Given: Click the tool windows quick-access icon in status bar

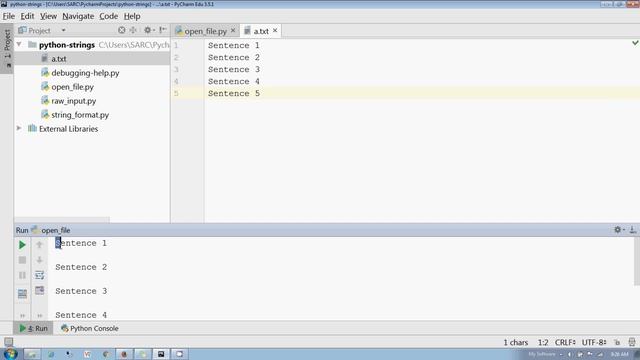Looking at the screenshot, I should coord(9,342).
